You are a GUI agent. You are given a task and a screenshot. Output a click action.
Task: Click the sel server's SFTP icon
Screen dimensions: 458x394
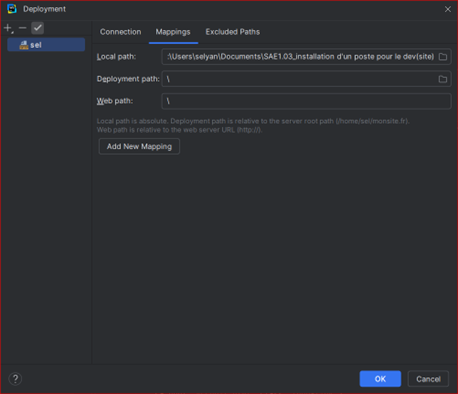click(24, 45)
